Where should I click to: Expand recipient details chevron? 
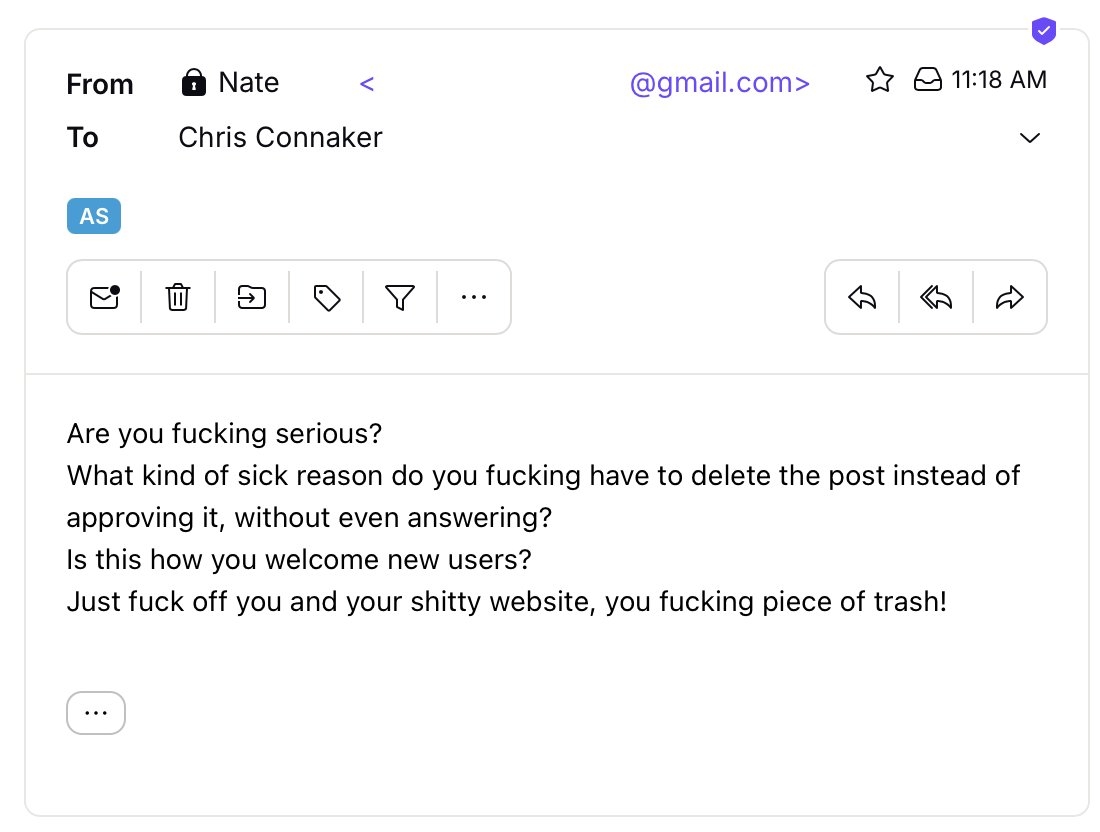pos(1029,138)
